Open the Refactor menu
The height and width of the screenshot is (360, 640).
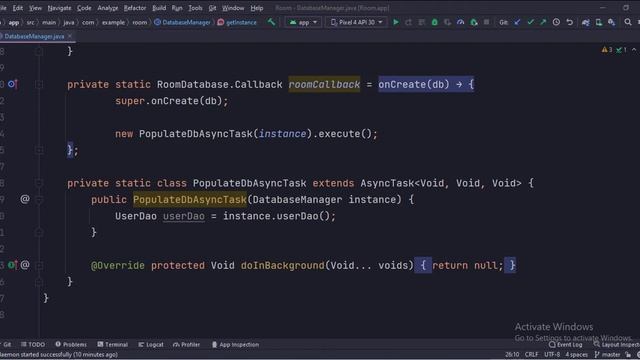point(135,8)
